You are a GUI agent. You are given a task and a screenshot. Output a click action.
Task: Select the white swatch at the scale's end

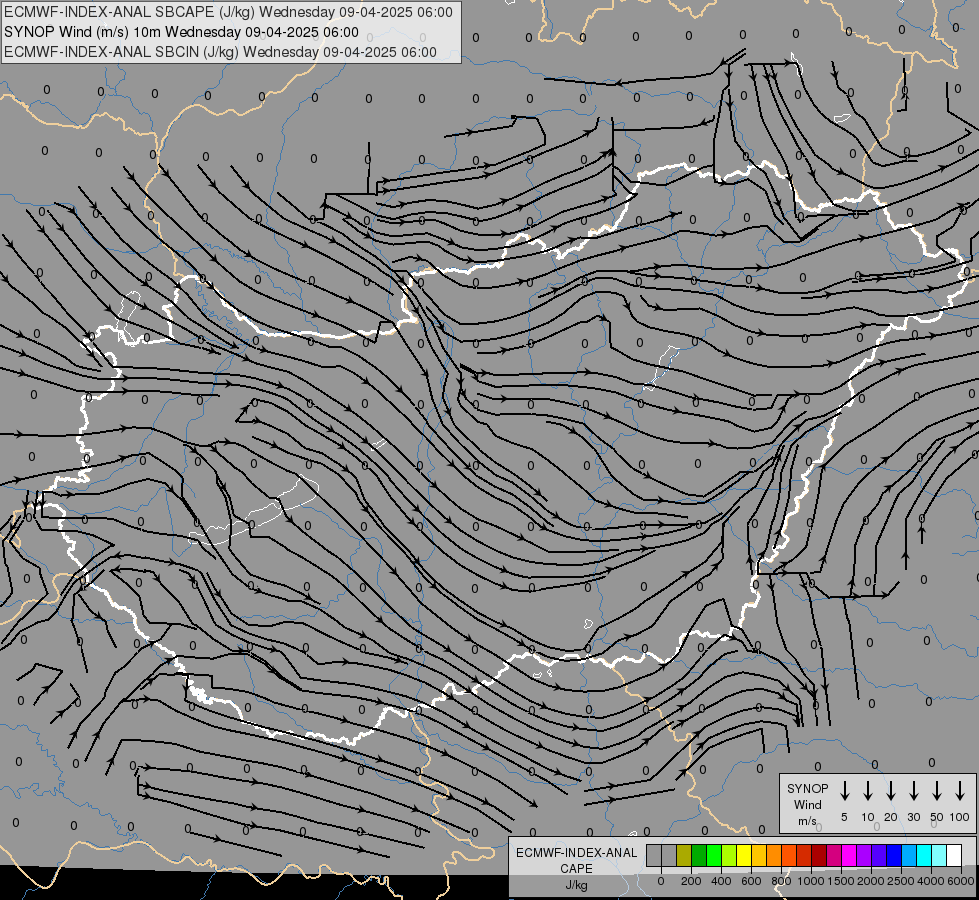tap(955, 855)
